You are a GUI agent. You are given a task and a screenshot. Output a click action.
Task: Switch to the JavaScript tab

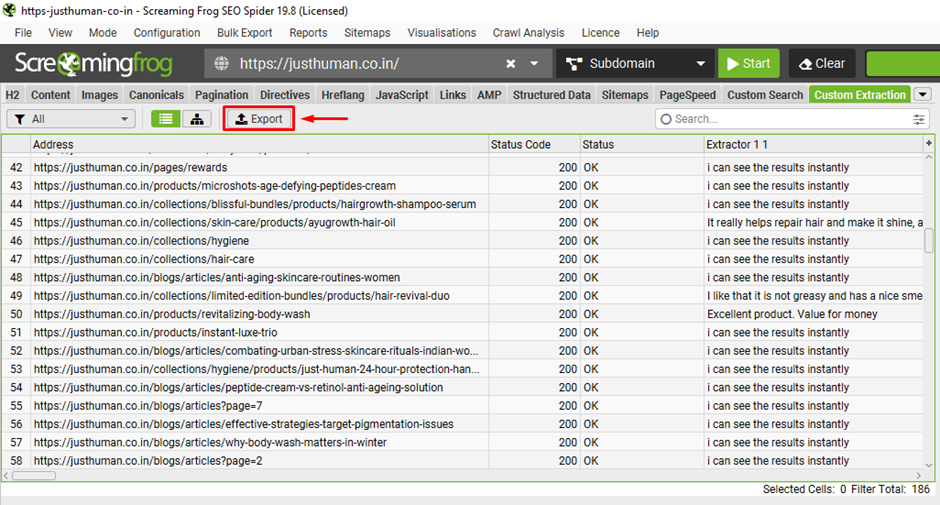pos(402,95)
